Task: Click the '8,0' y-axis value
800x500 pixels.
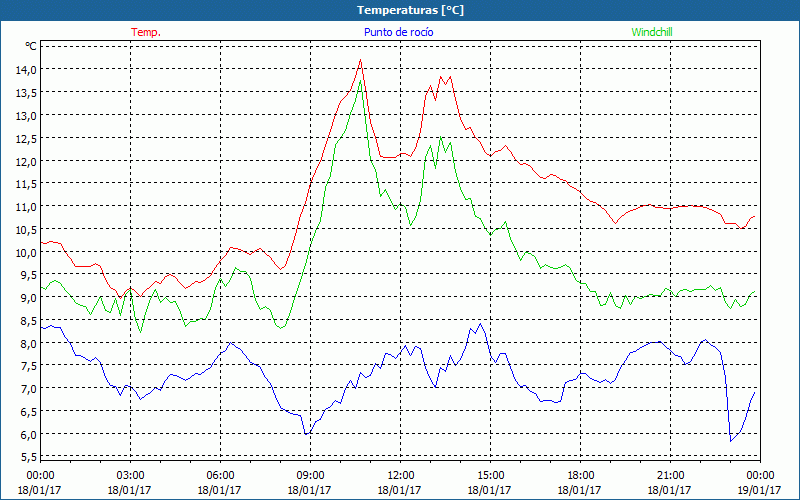Action: click(x=29, y=344)
